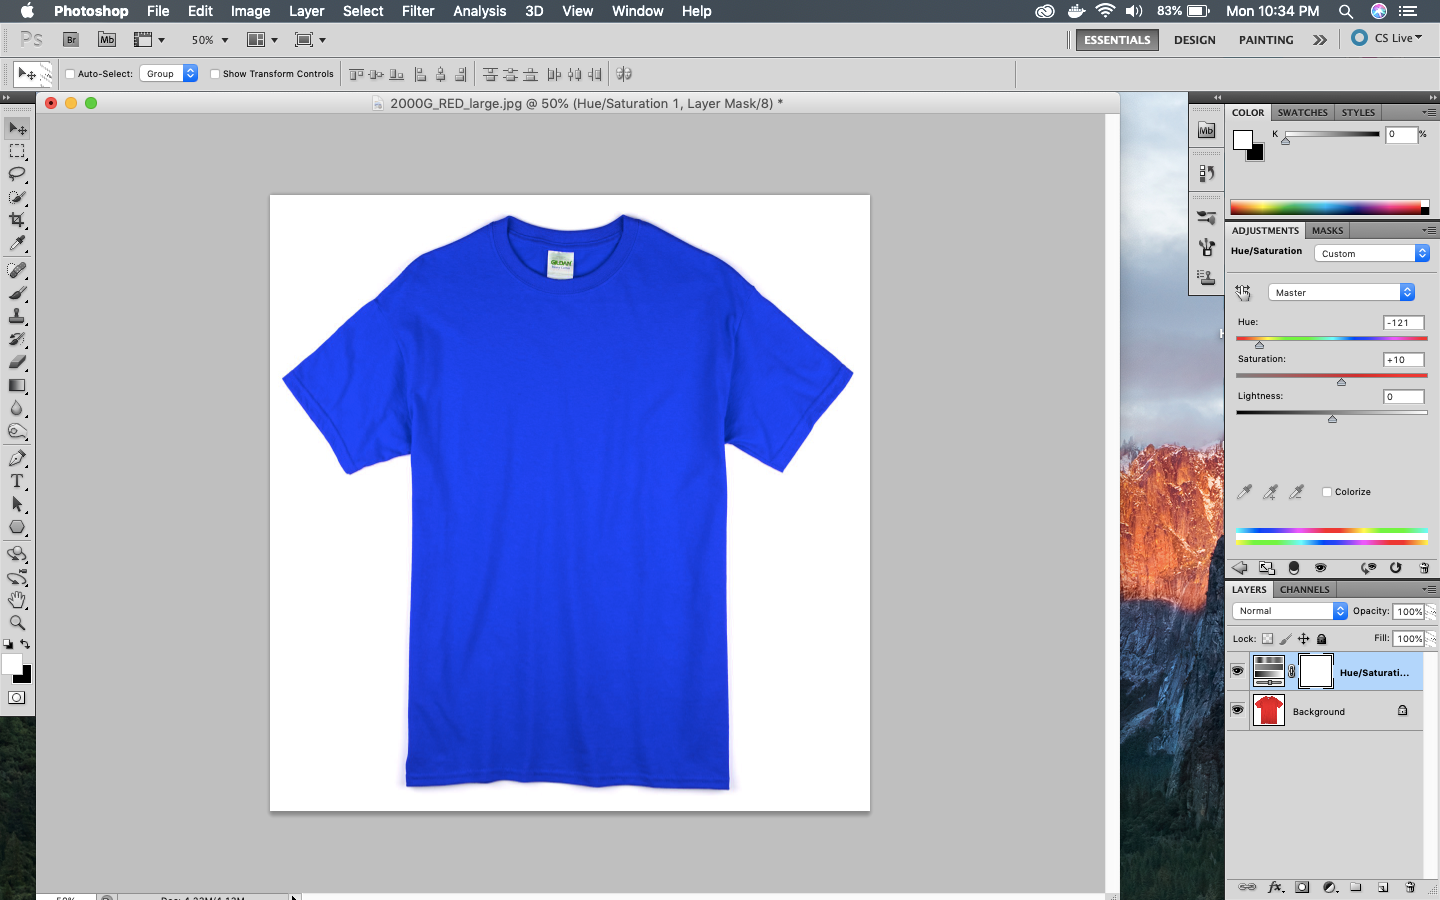Open Spotlight search in the menu bar
Viewport: 1440px width, 900px height.
click(1346, 11)
